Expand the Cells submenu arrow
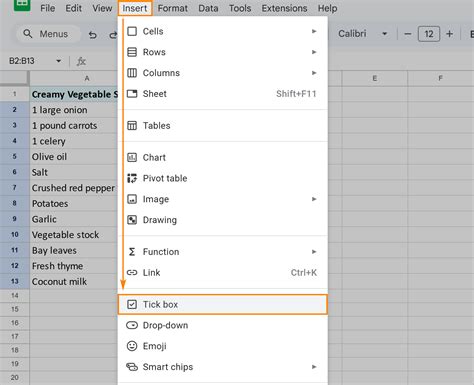474x385 pixels. click(x=314, y=31)
